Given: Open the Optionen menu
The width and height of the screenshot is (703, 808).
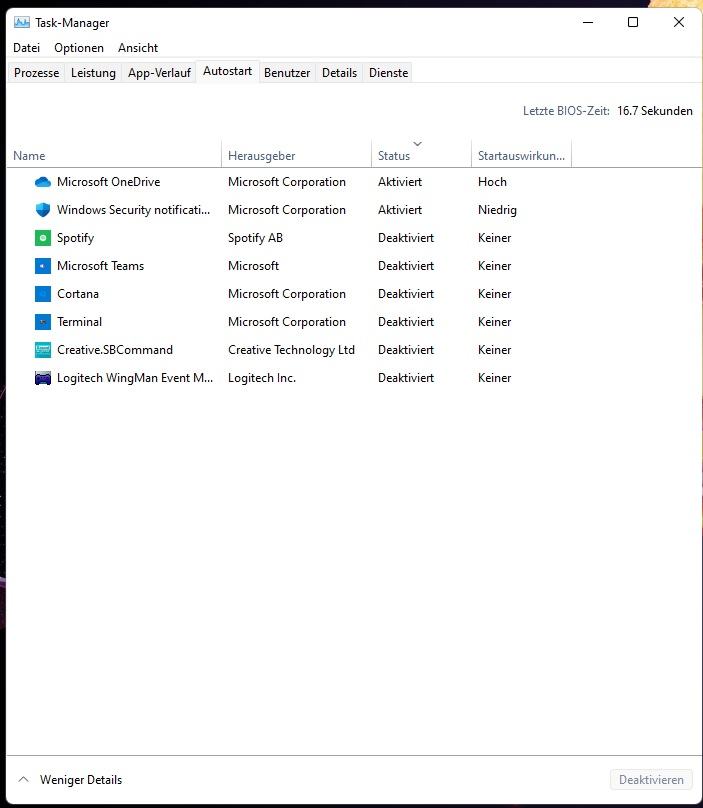Looking at the screenshot, I should point(79,48).
